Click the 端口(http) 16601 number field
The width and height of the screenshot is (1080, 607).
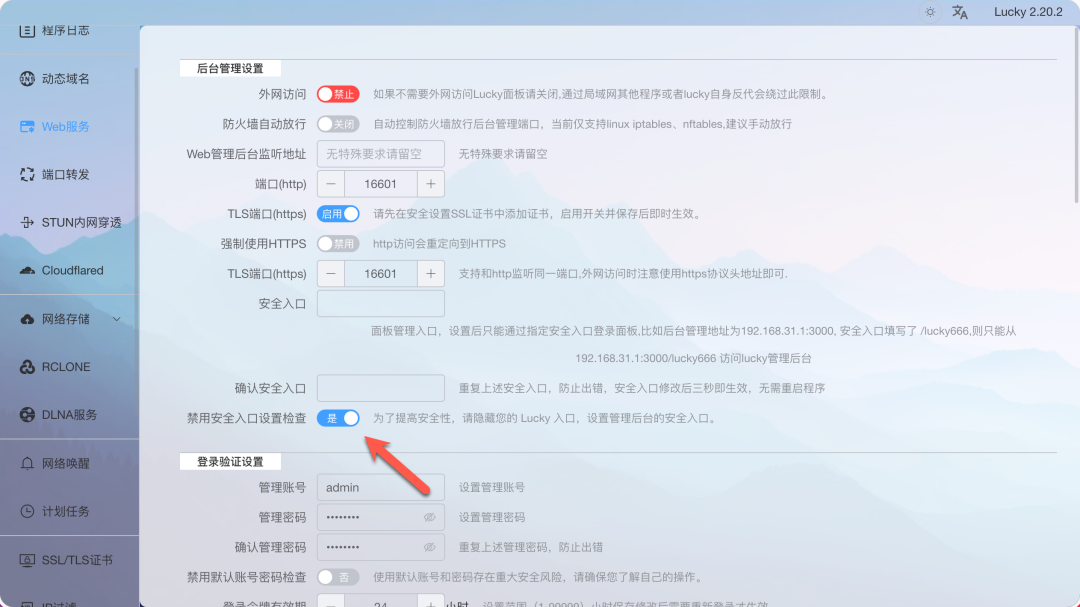380,184
